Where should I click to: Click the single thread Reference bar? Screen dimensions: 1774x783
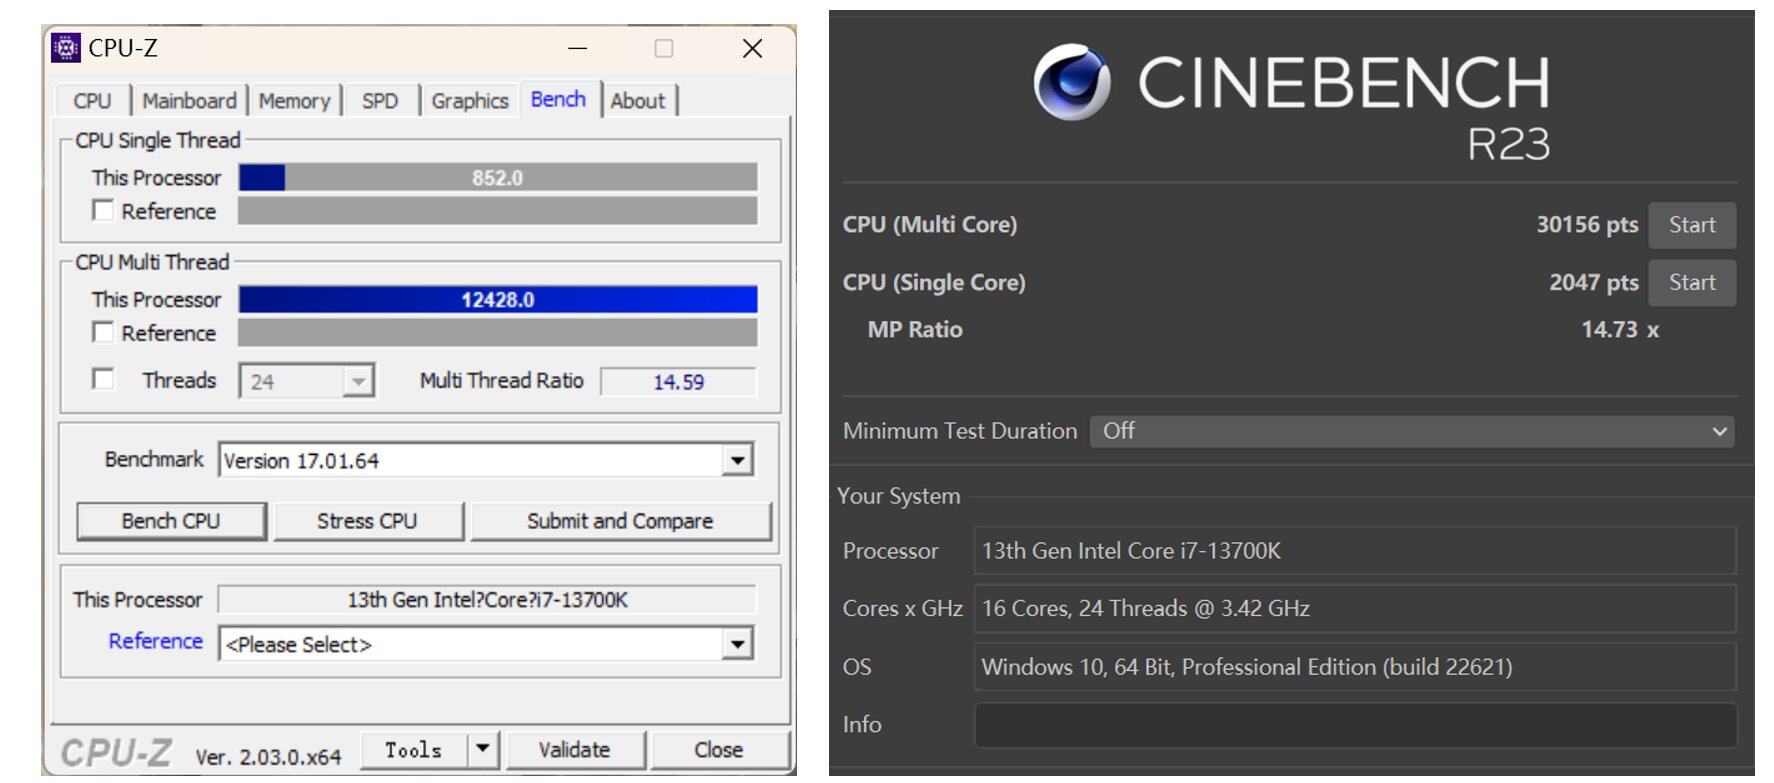(x=497, y=211)
